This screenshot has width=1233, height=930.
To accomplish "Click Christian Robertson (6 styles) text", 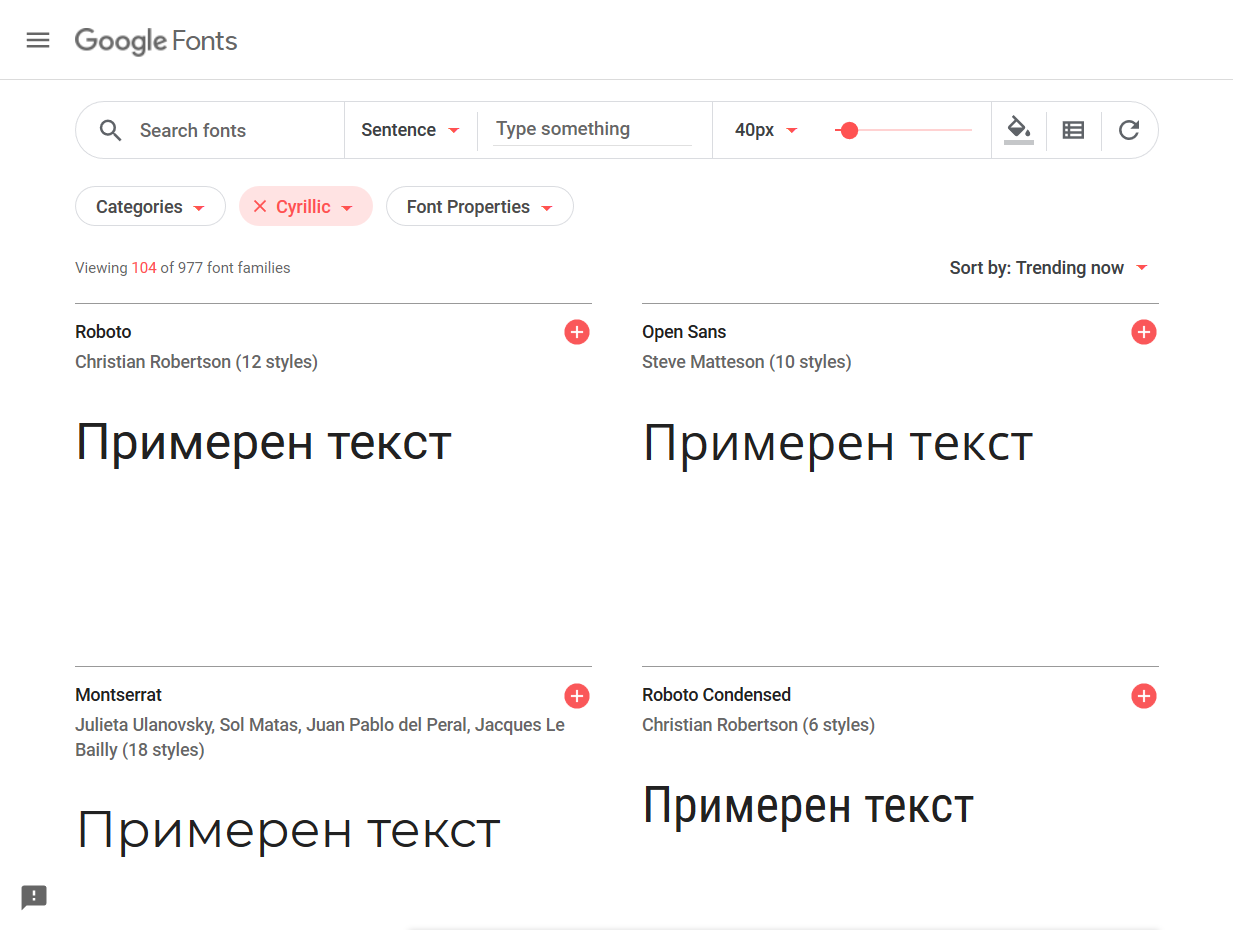I will [758, 725].
